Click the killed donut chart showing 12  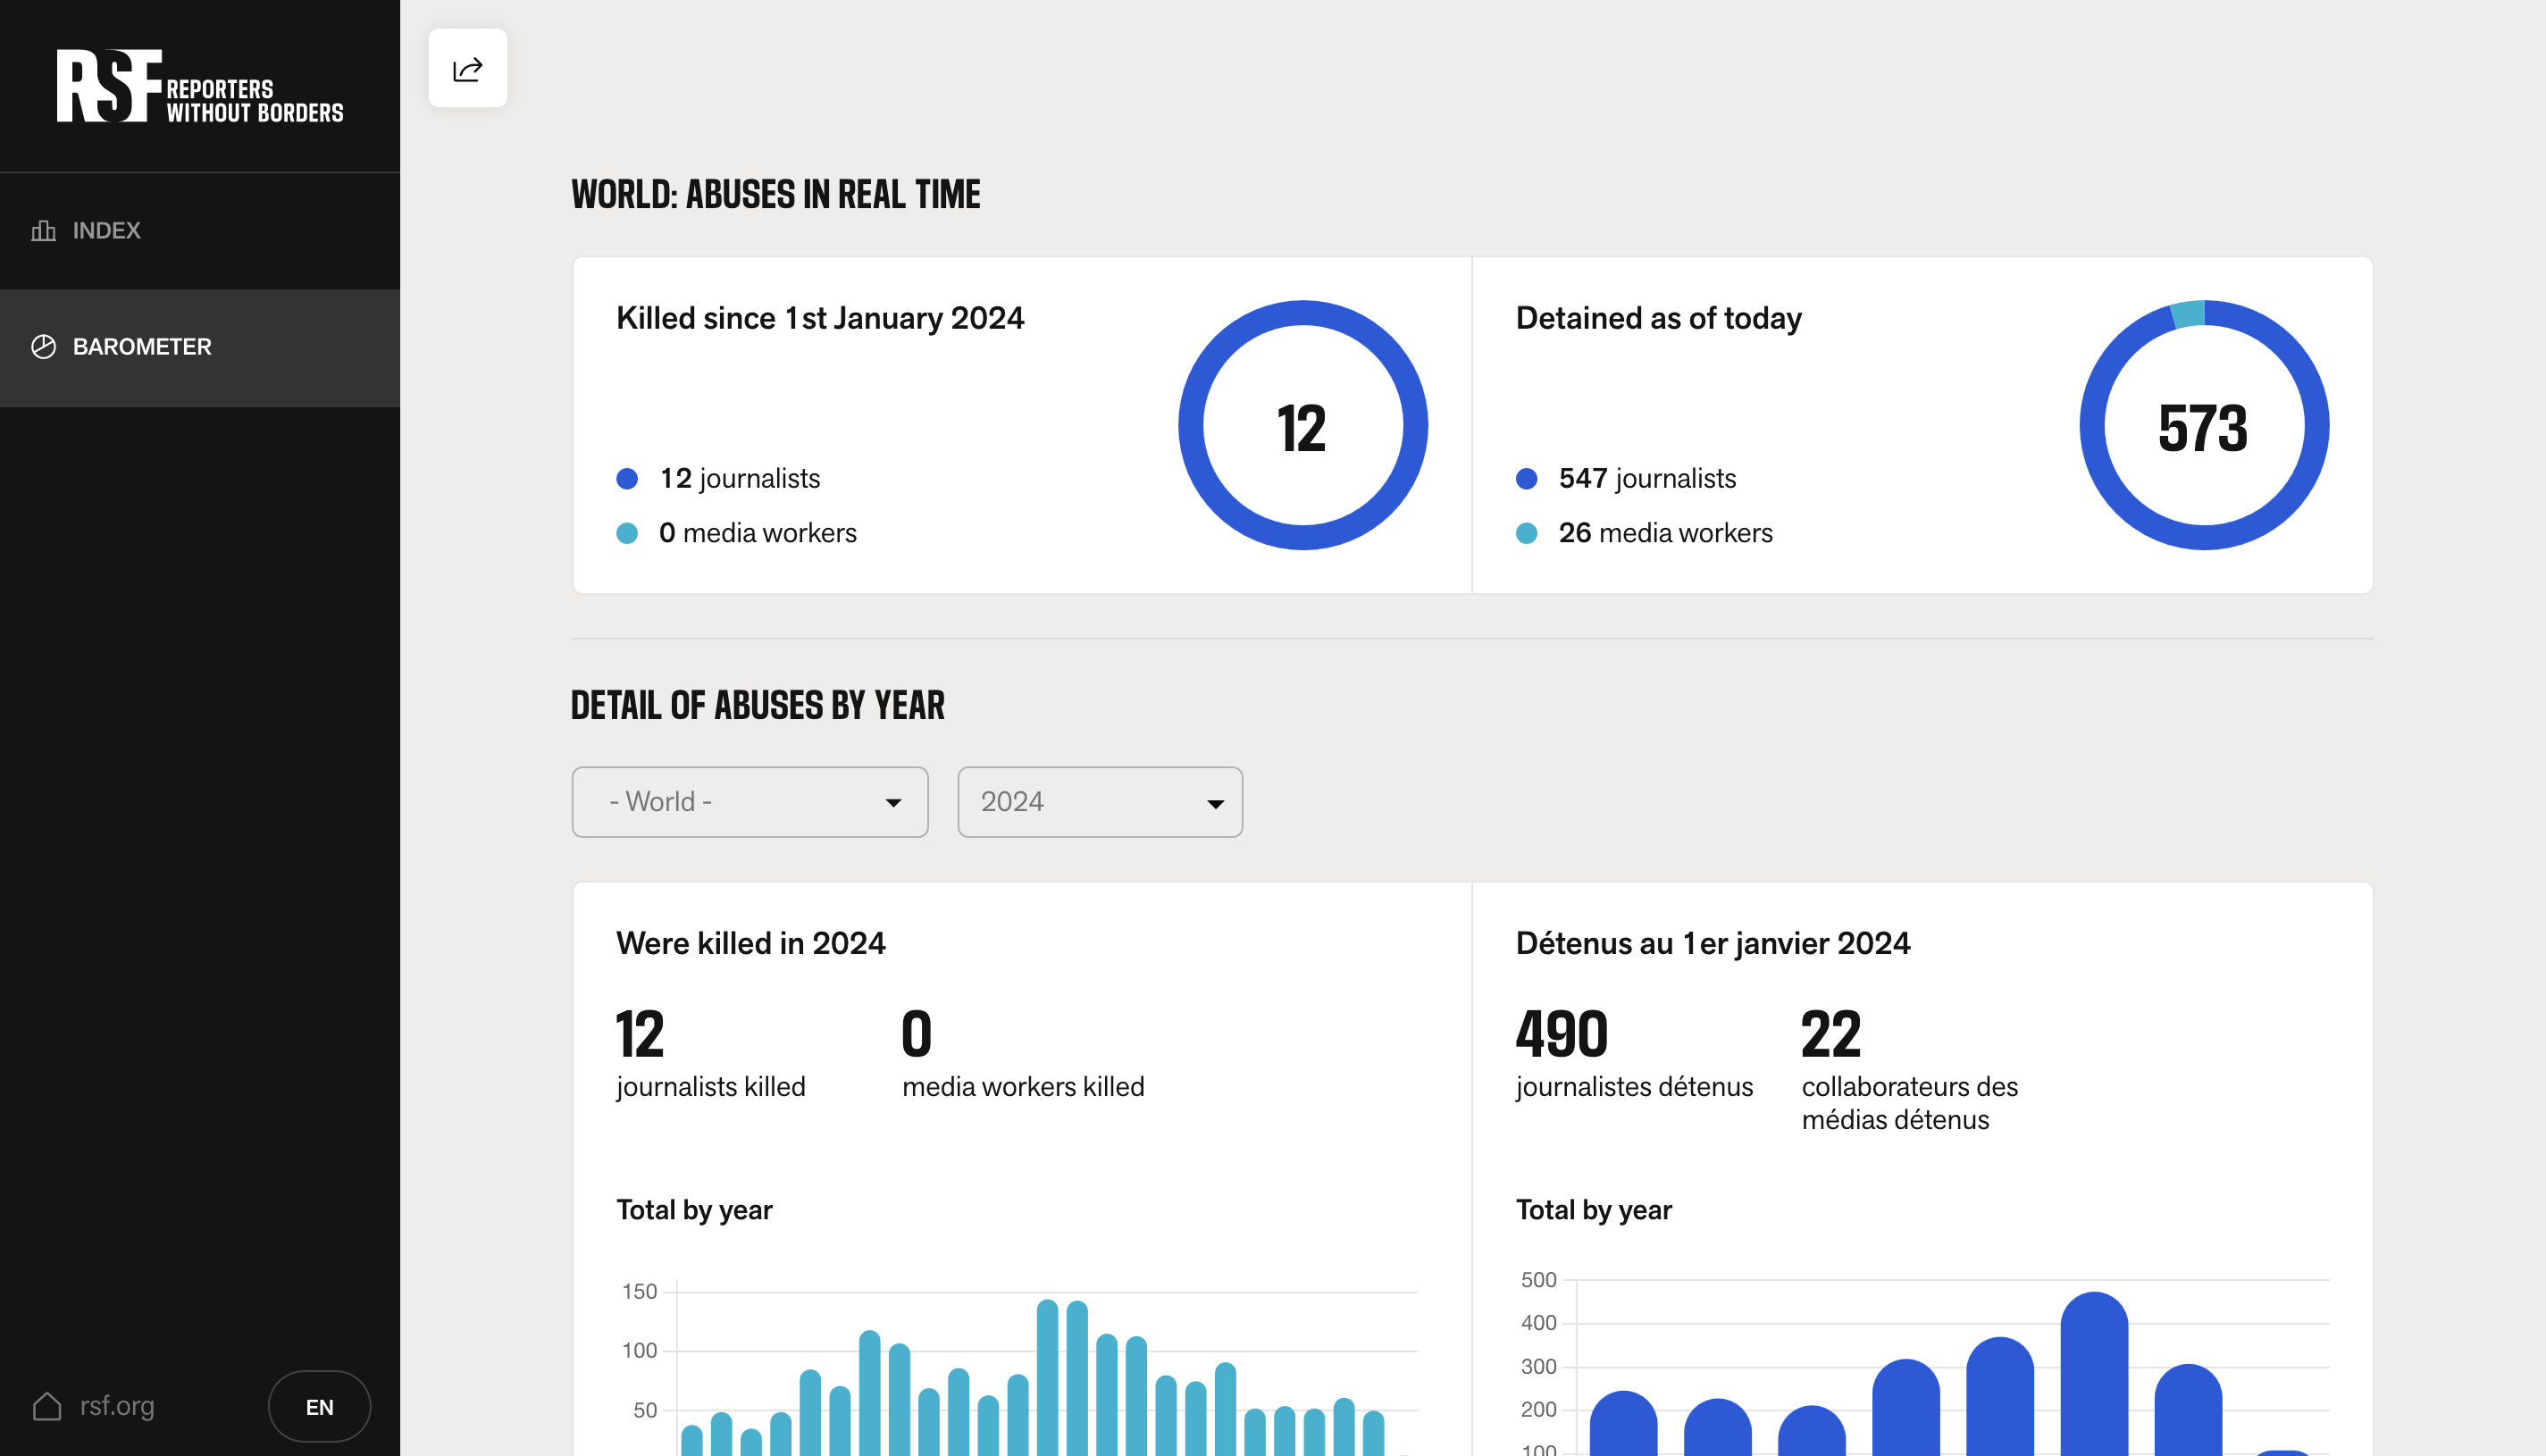[x=1302, y=426]
